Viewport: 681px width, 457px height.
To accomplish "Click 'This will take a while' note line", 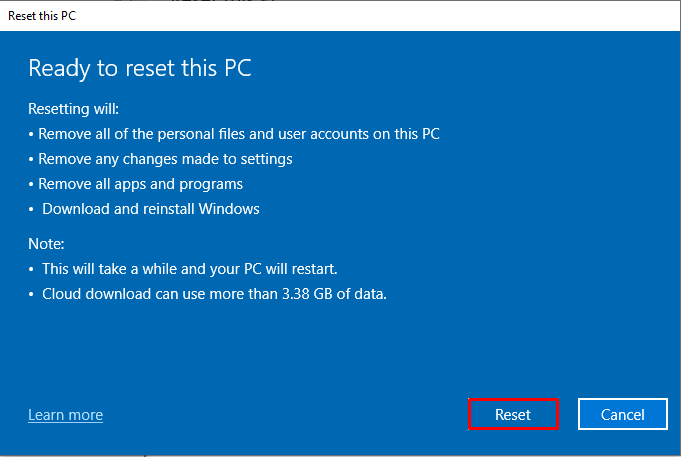I will (189, 269).
